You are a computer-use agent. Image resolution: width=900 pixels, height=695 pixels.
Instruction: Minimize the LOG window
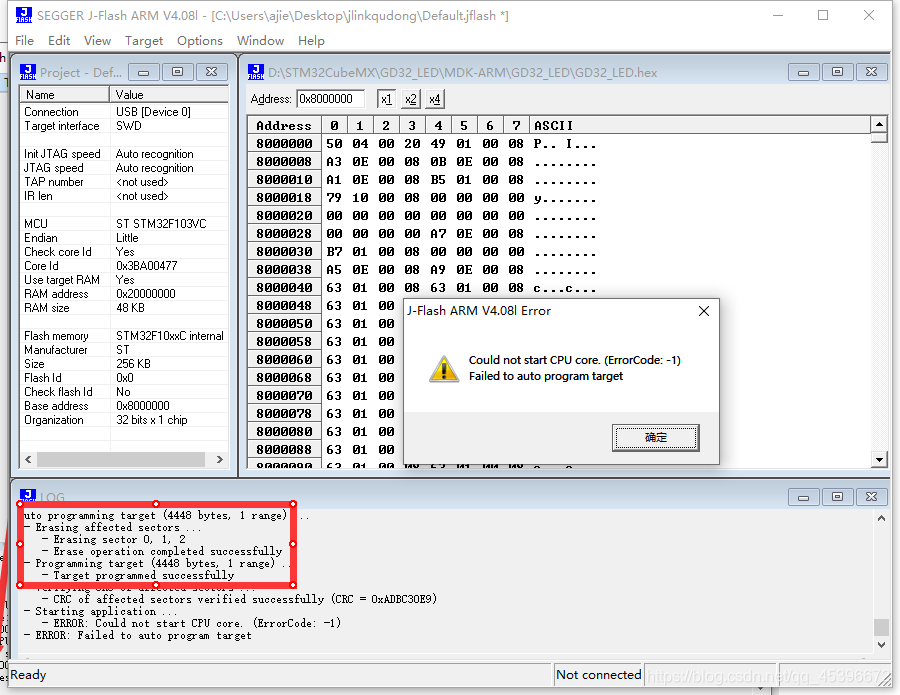[804, 497]
